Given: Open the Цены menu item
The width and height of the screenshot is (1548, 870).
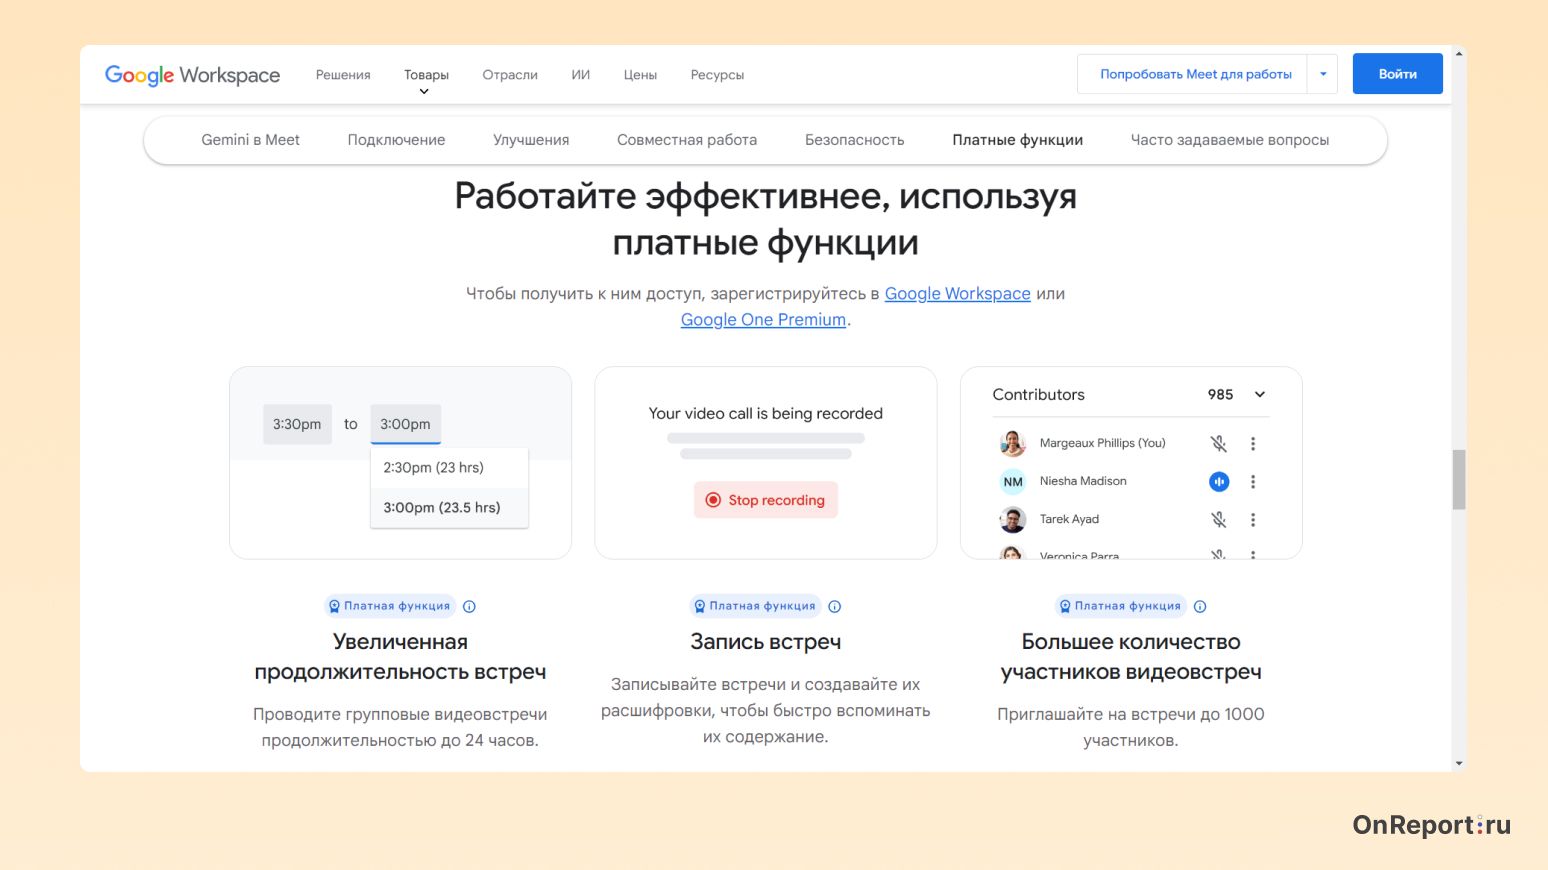Looking at the screenshot, I should point(640,75).
